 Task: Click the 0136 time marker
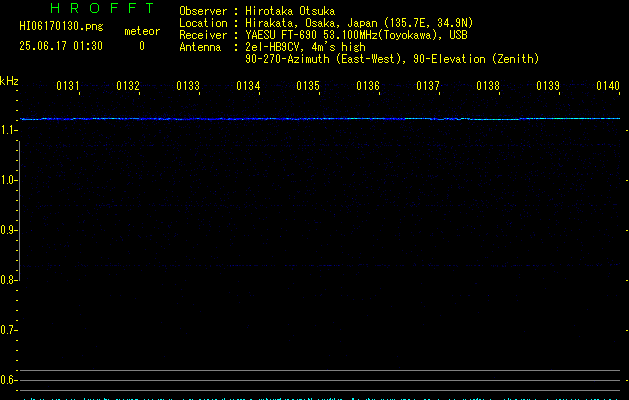[x=368, y=86]
